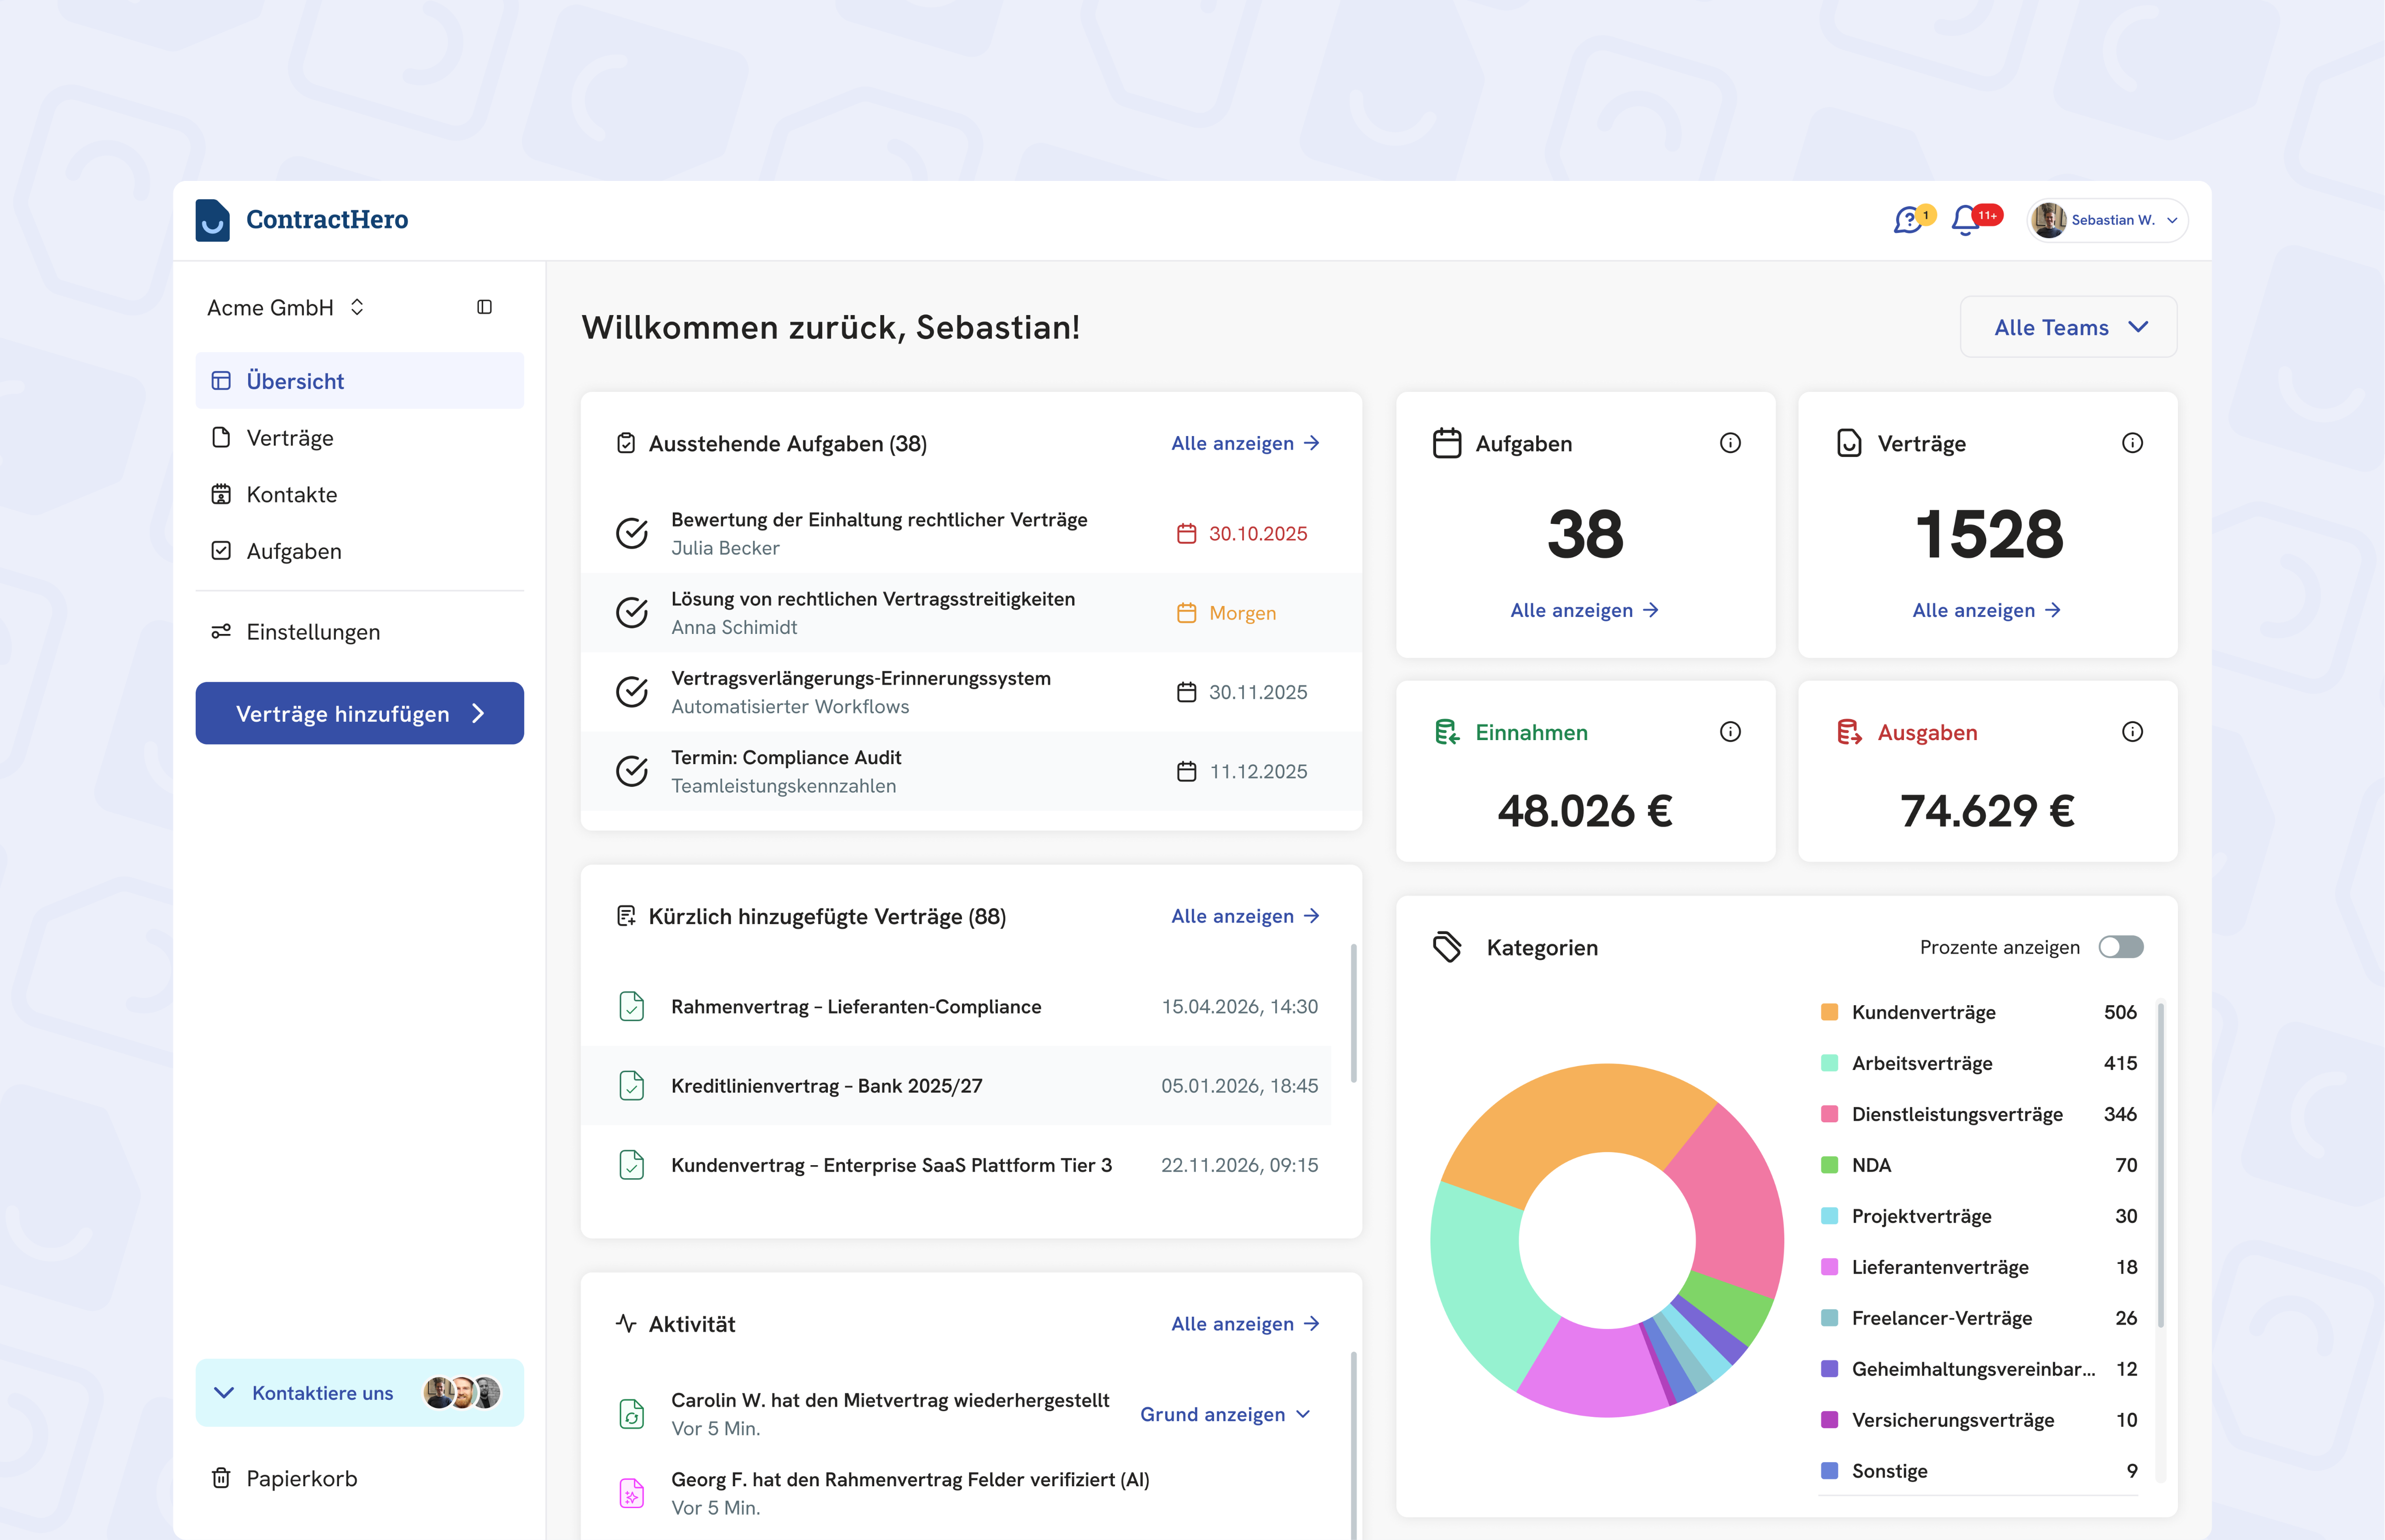Mark Compliance Audit task as done
This screenshot has width=2385, height=1540.
pyautogui.click(x=632, y=771)
